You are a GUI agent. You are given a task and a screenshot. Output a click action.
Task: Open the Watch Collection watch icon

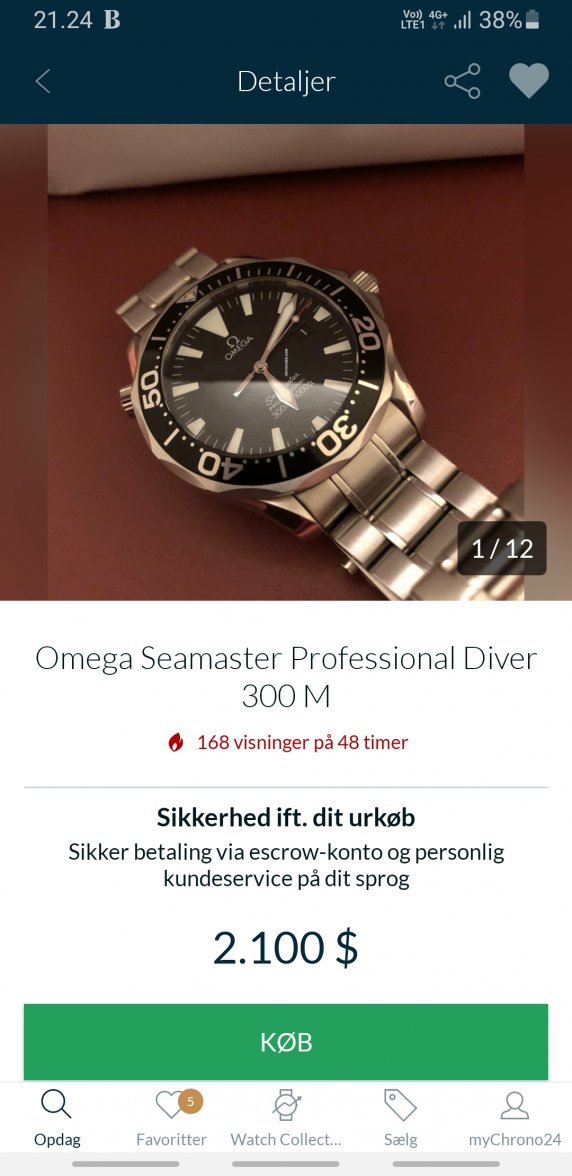tap(286, 1105)
